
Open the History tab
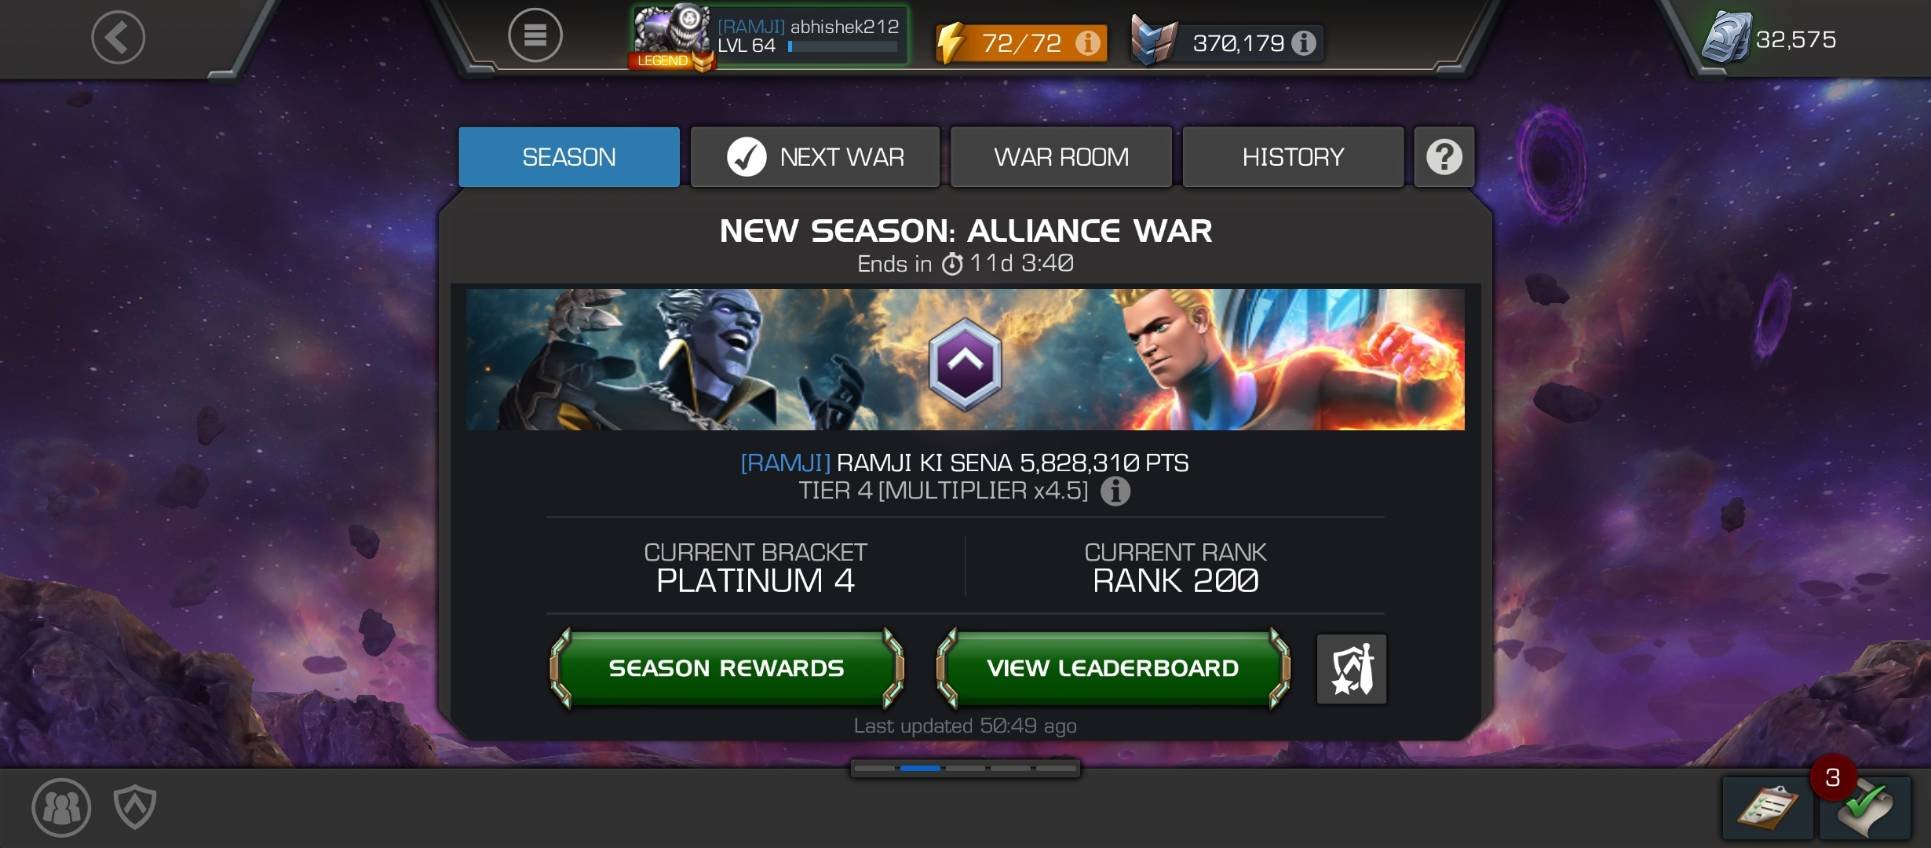click(1293, 157)
